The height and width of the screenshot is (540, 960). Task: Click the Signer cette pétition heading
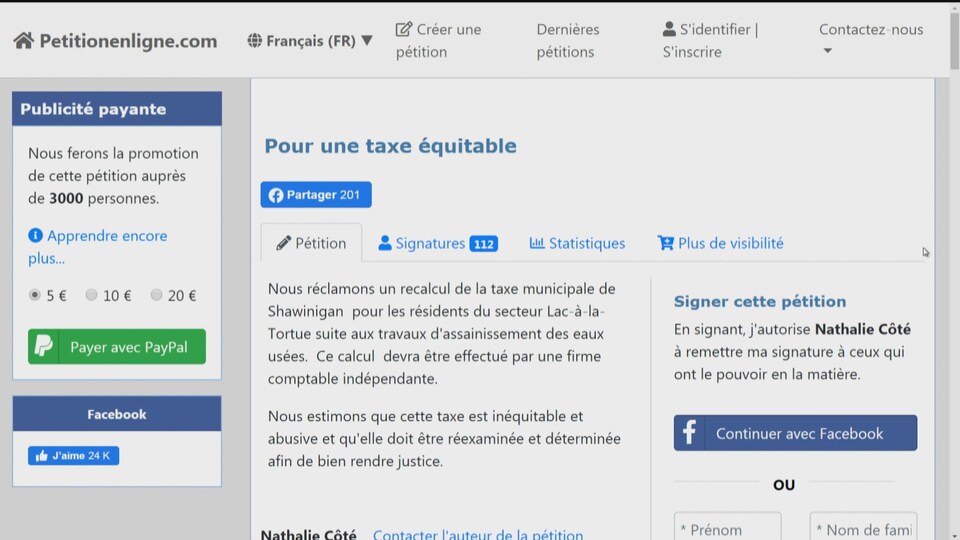point(760,301)
